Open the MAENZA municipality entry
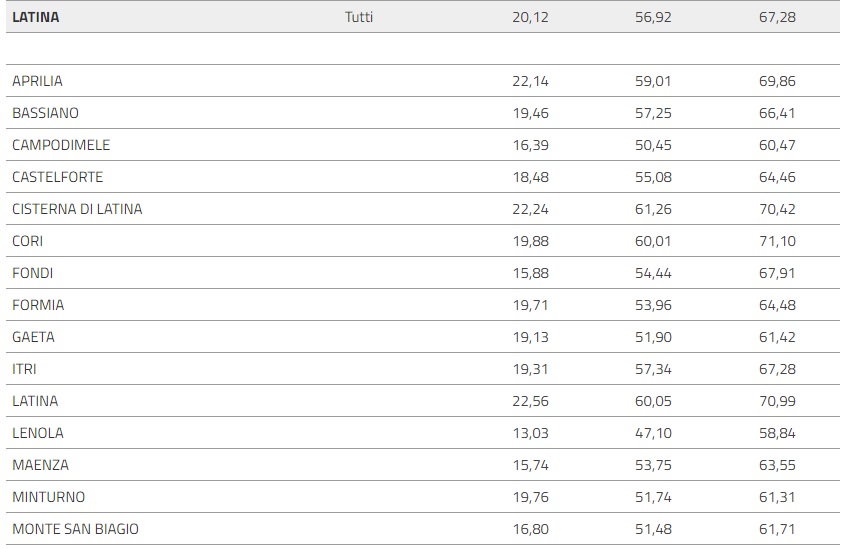This screenshot has width=849, height=549. pyautogui.click(x=40, y=465)
